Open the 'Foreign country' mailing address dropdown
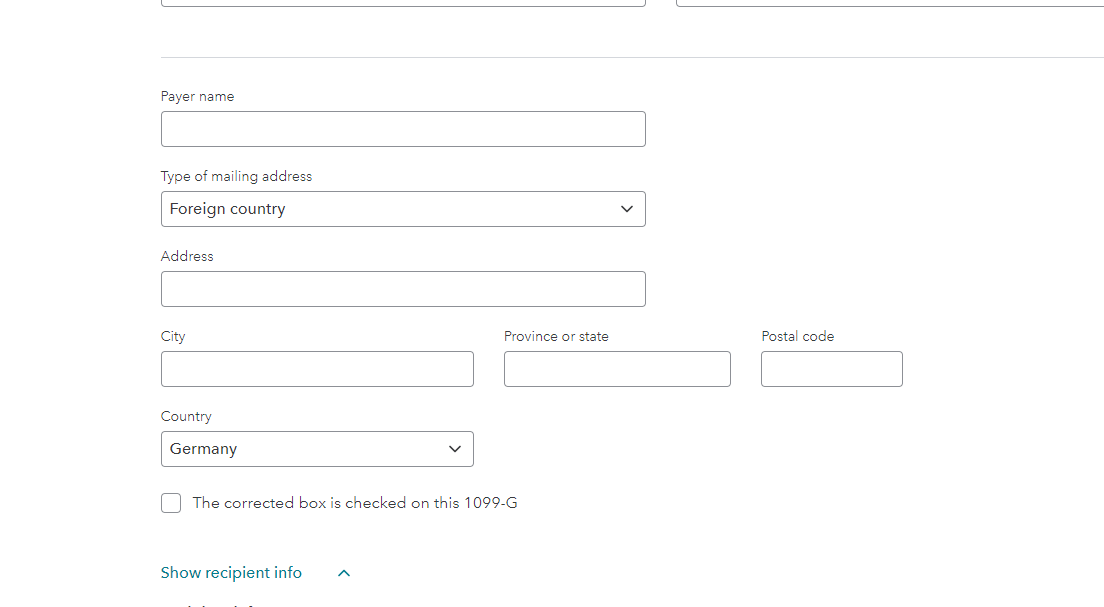Screen dimensions: 1104x607 [403, 209]
